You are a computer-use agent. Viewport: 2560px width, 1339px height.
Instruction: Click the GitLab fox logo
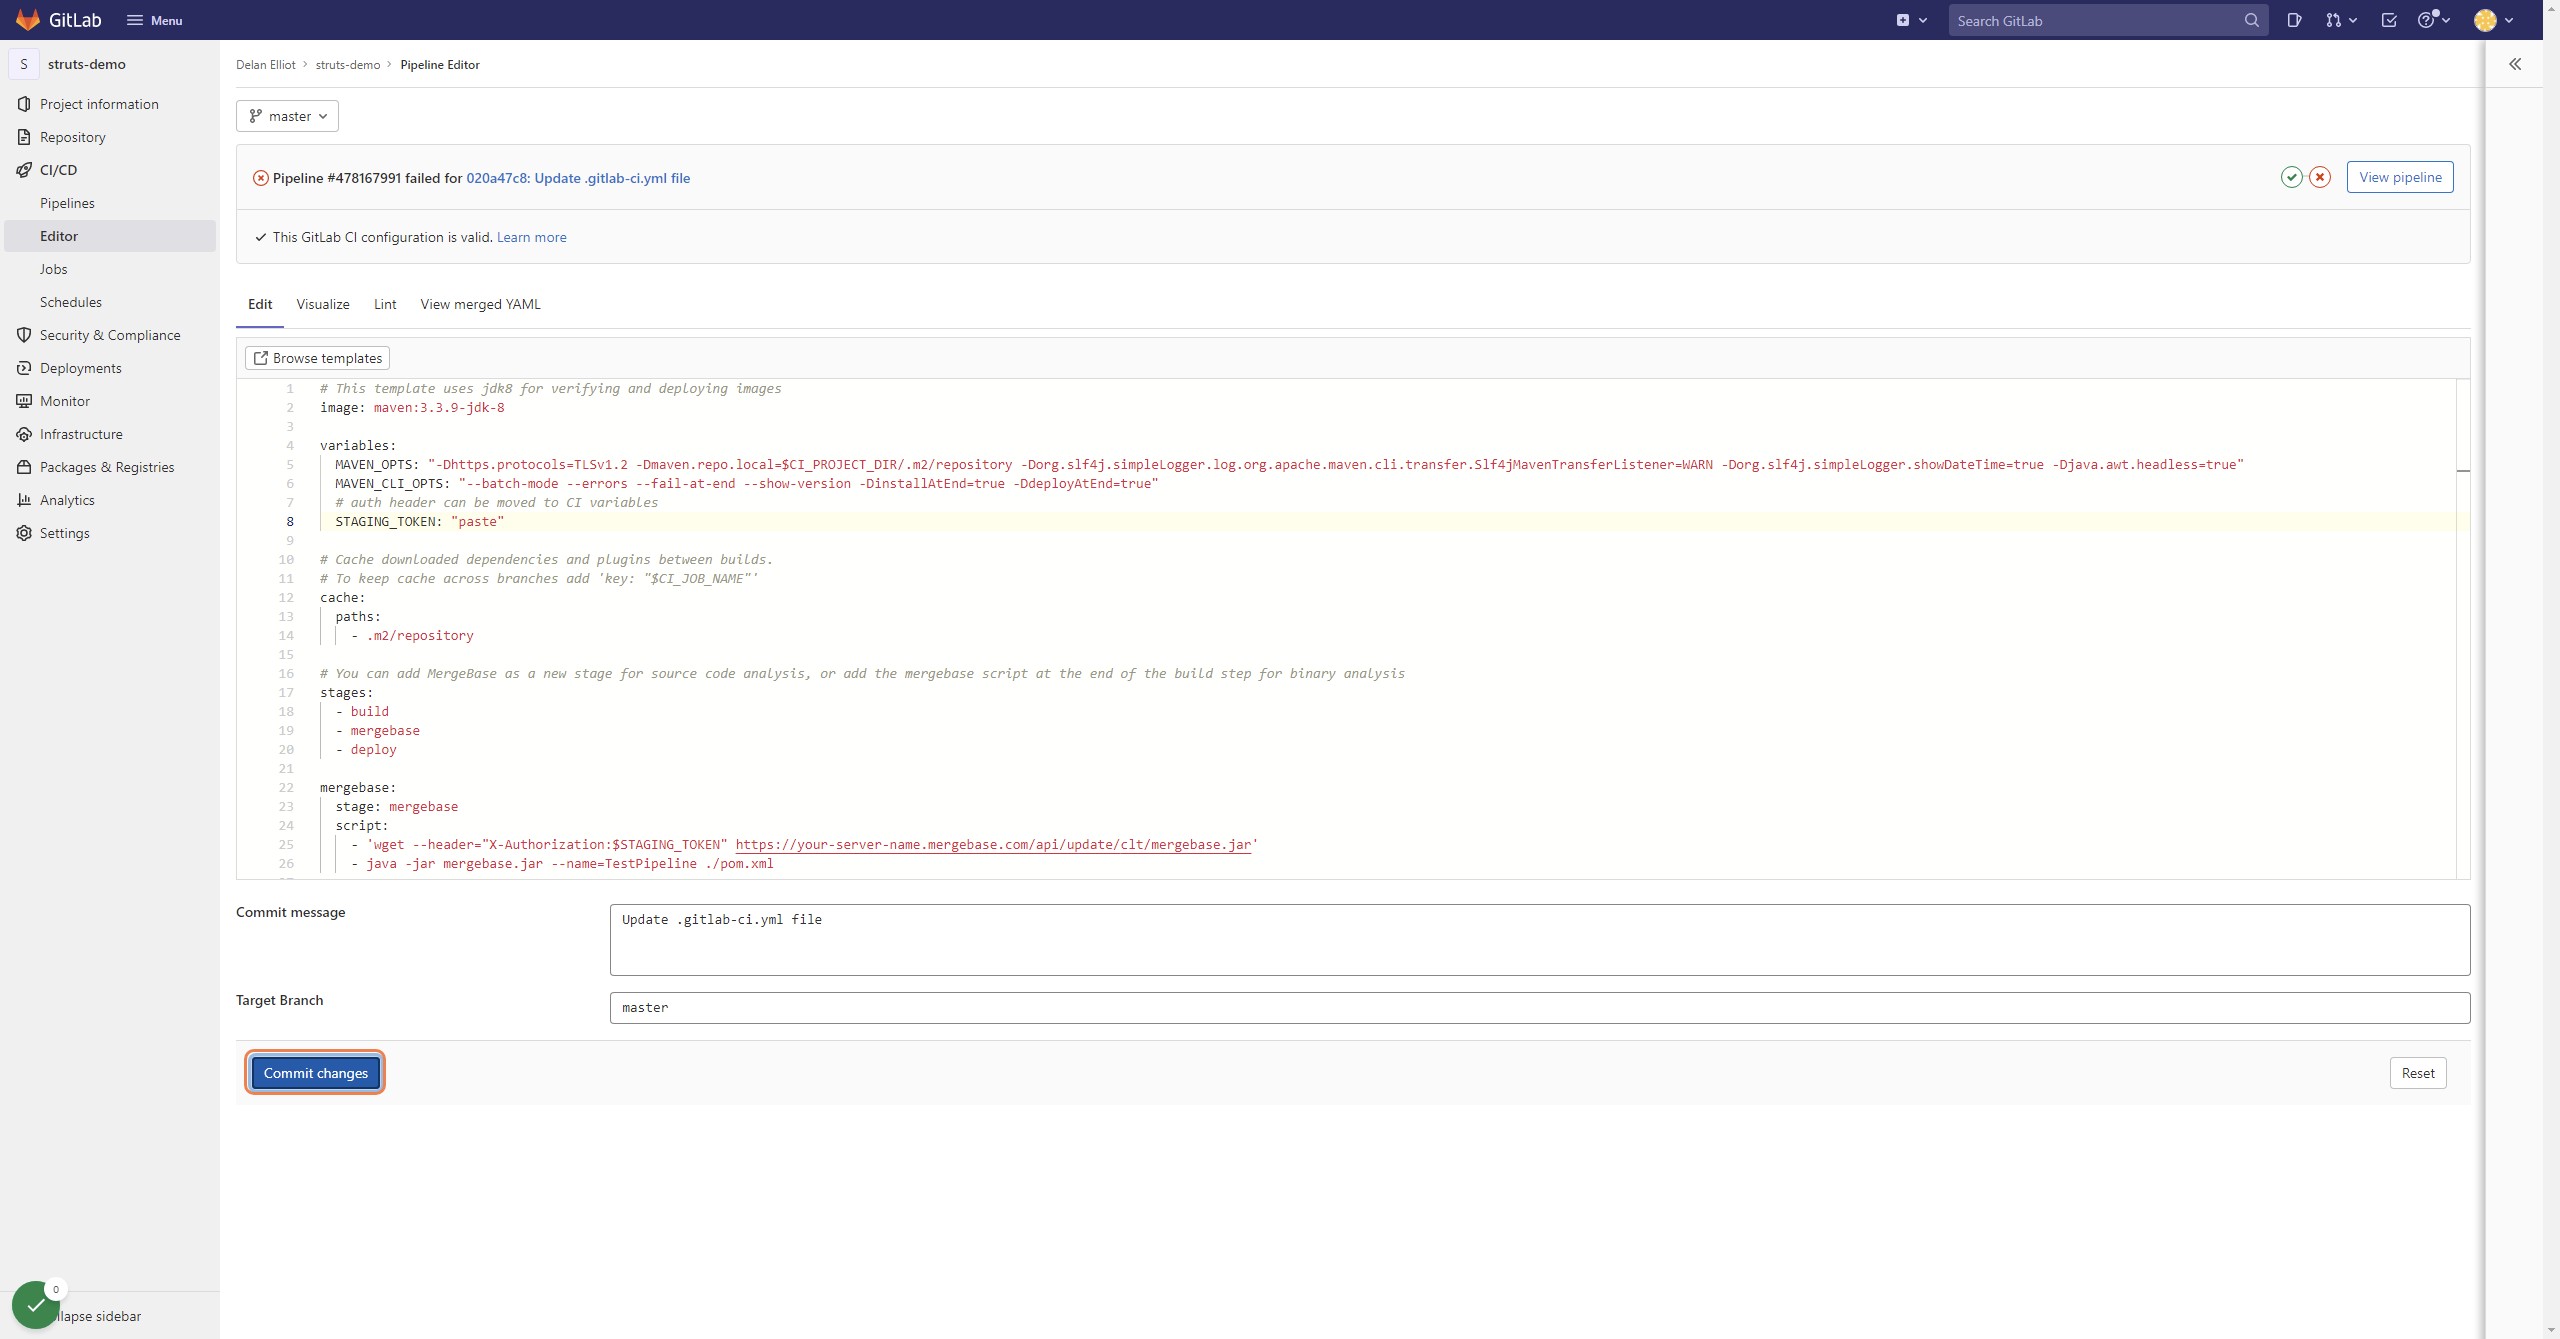tap(28, 20)
